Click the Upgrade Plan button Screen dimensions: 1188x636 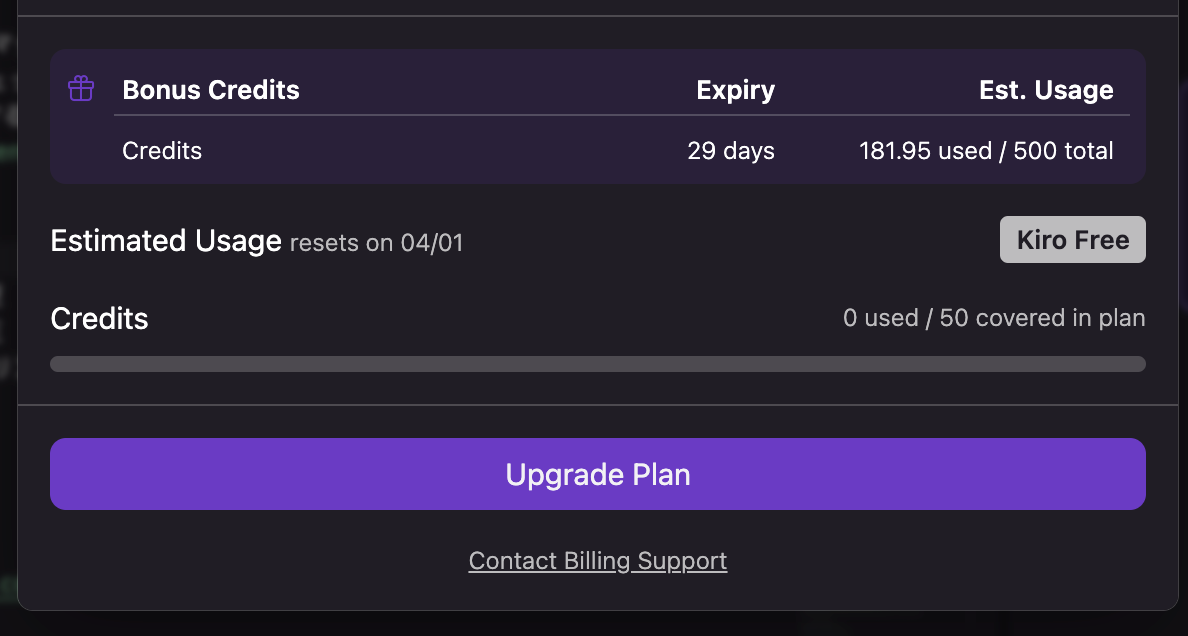[598, 474]
